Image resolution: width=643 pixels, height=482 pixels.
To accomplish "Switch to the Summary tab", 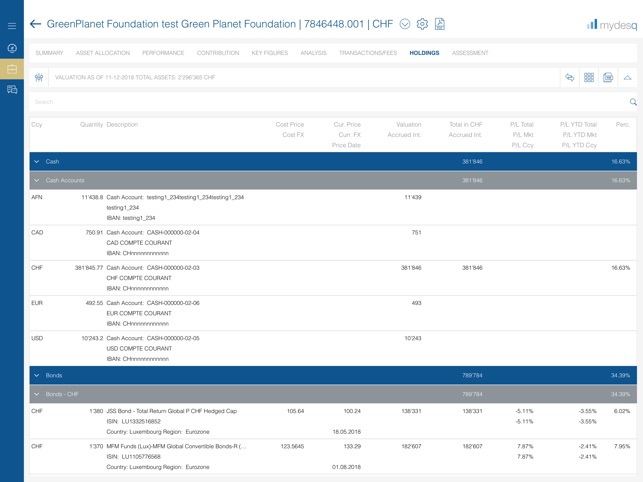I will click(x=49, y=53).
